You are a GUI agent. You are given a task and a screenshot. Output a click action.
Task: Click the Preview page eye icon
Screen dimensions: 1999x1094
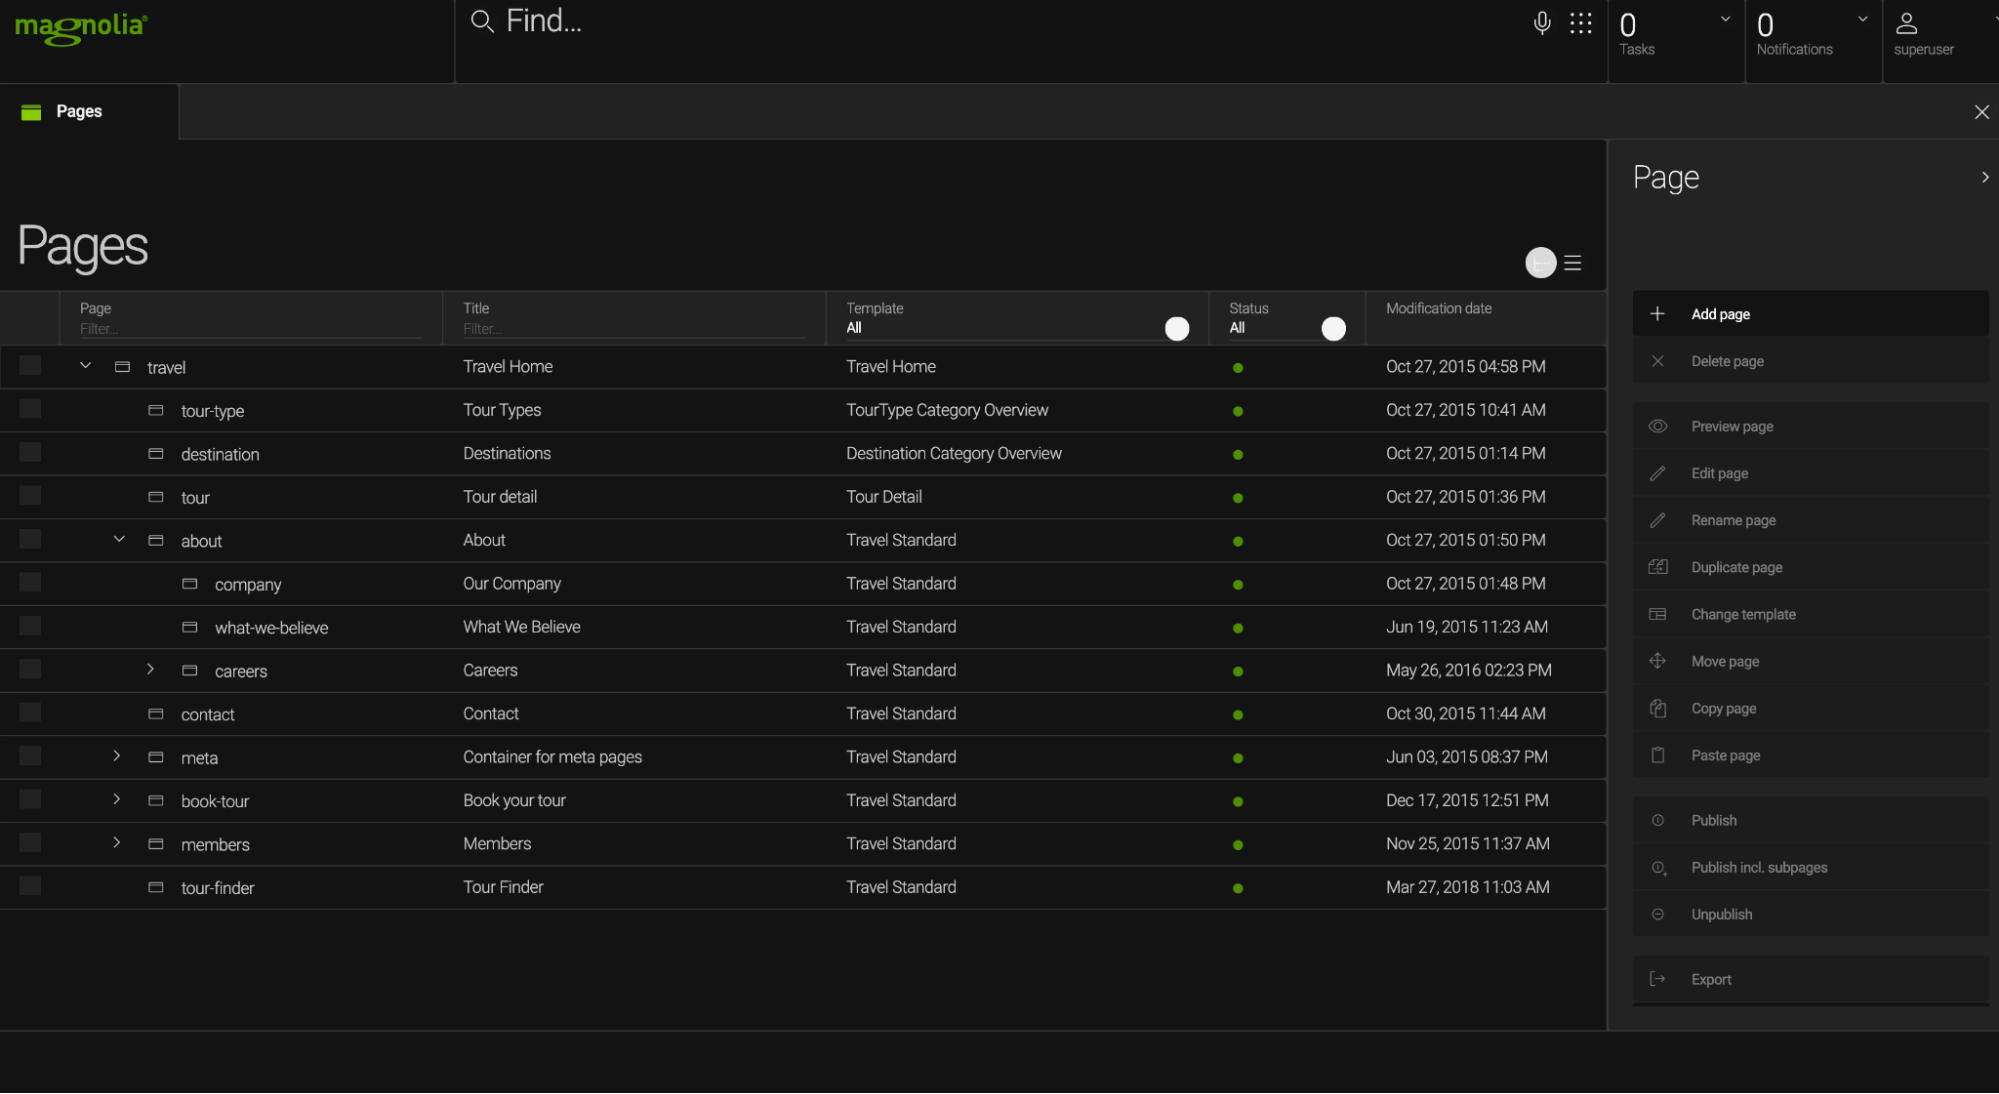click(1657, 426)
